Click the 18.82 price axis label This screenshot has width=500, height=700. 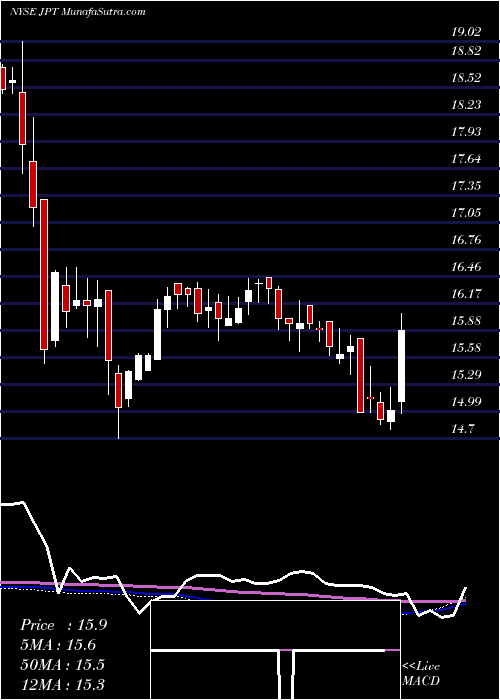(x=466, y=50)
